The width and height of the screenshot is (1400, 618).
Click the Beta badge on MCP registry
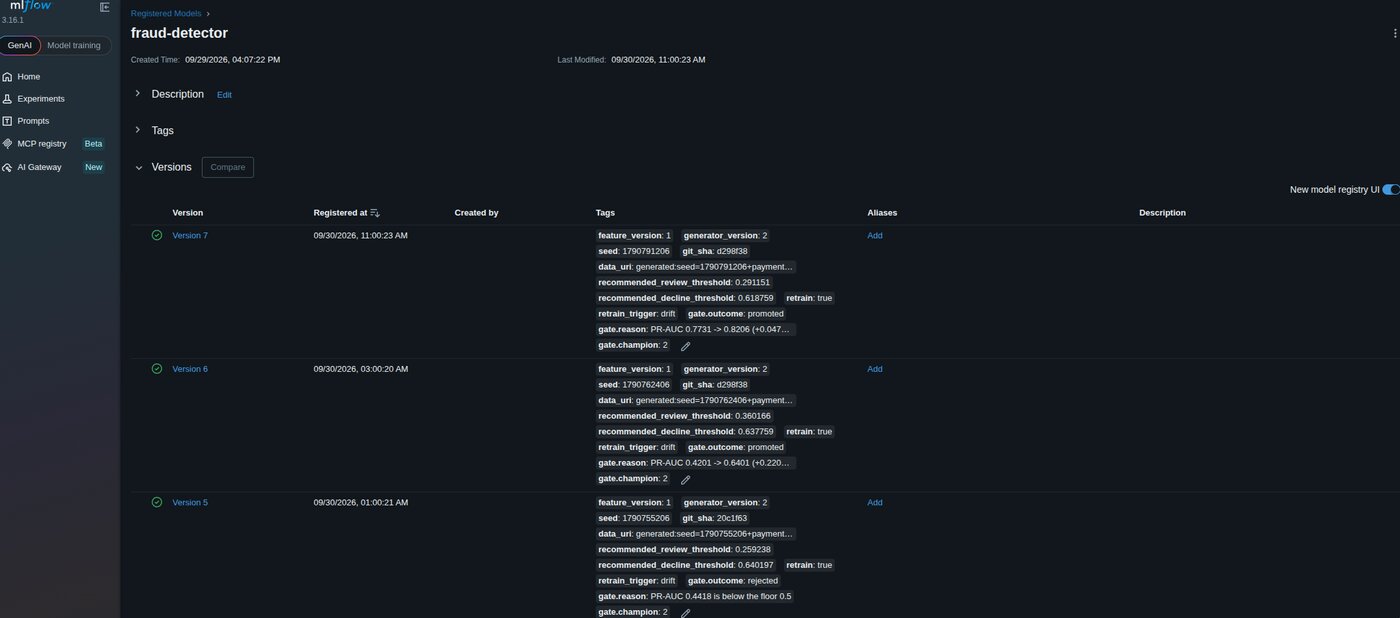93,144
